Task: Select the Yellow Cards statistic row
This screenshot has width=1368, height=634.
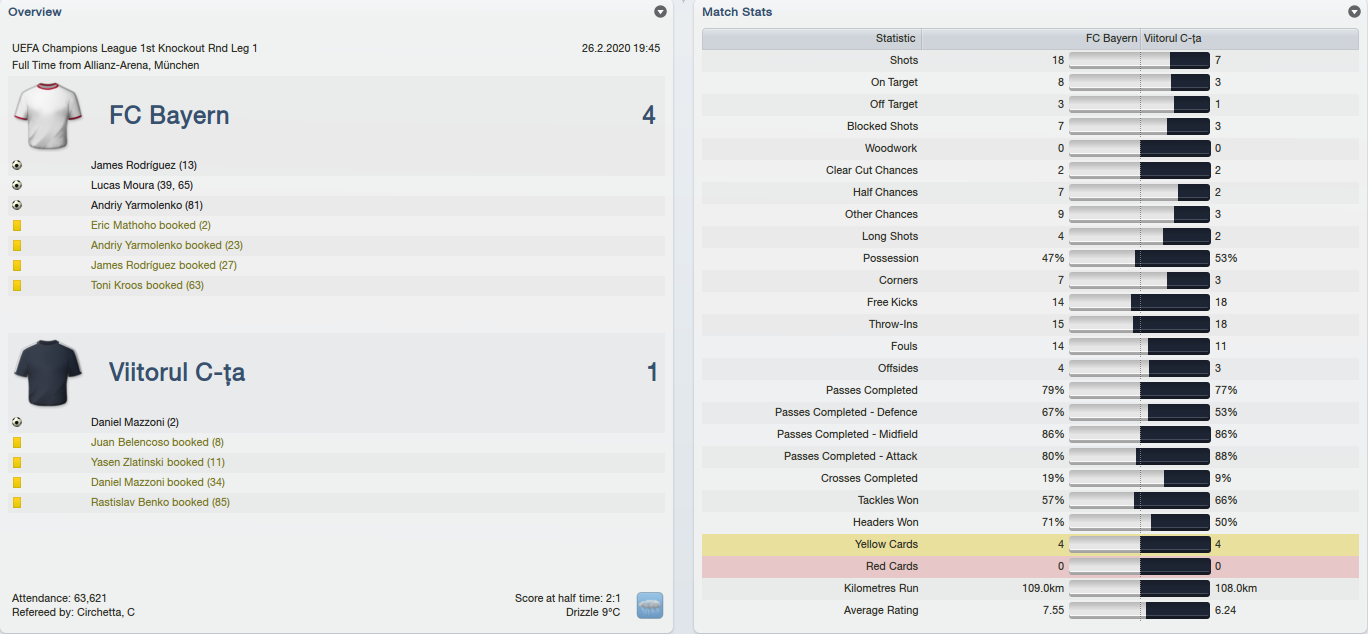Action: 1031,544
